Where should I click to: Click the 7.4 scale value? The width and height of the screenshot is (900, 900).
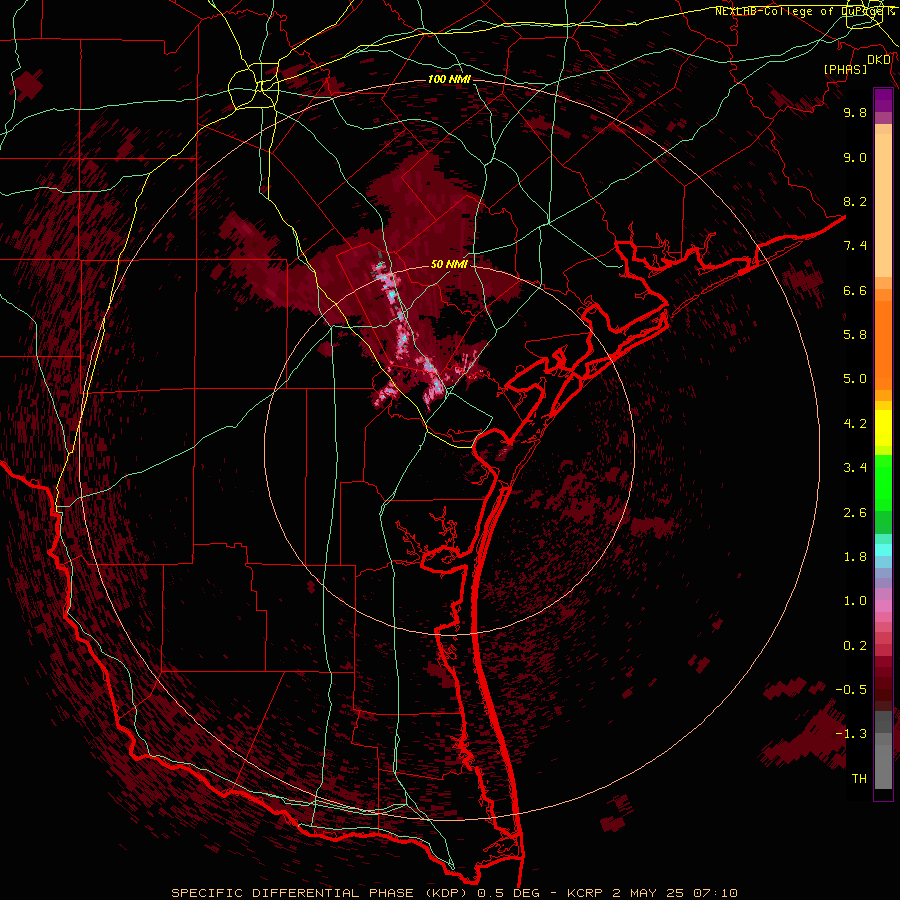[x=855, y=246]
